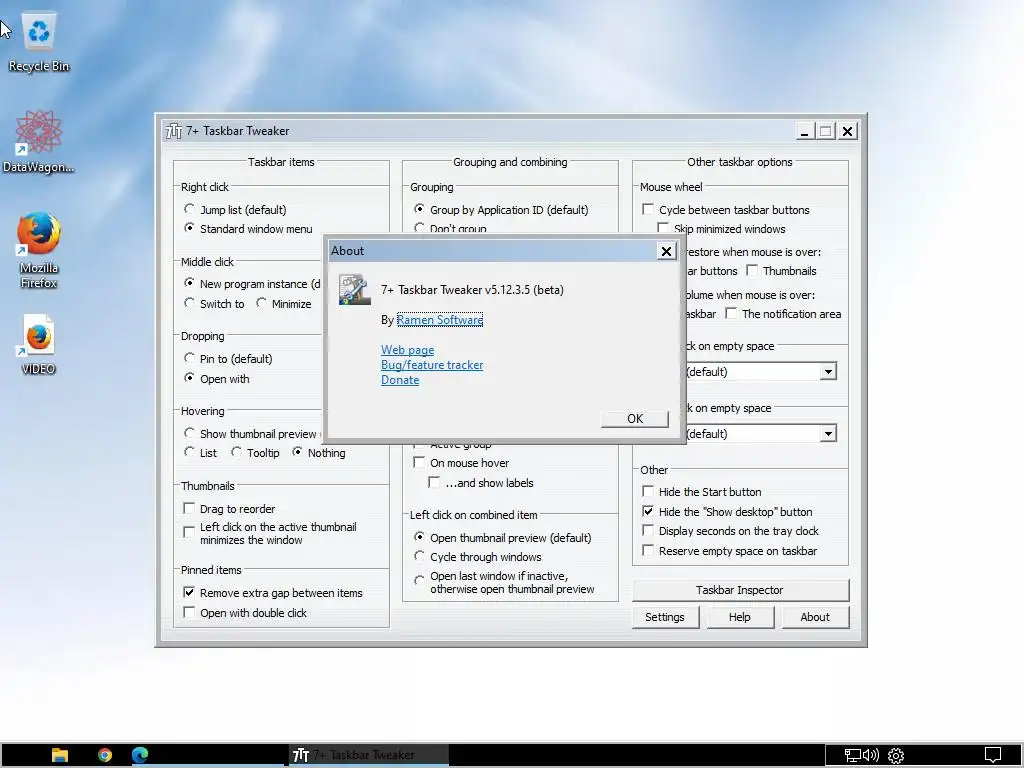This screenshot has height=768, width=1024.
Task: Select Tooltip hovering option
Action: 236,452
